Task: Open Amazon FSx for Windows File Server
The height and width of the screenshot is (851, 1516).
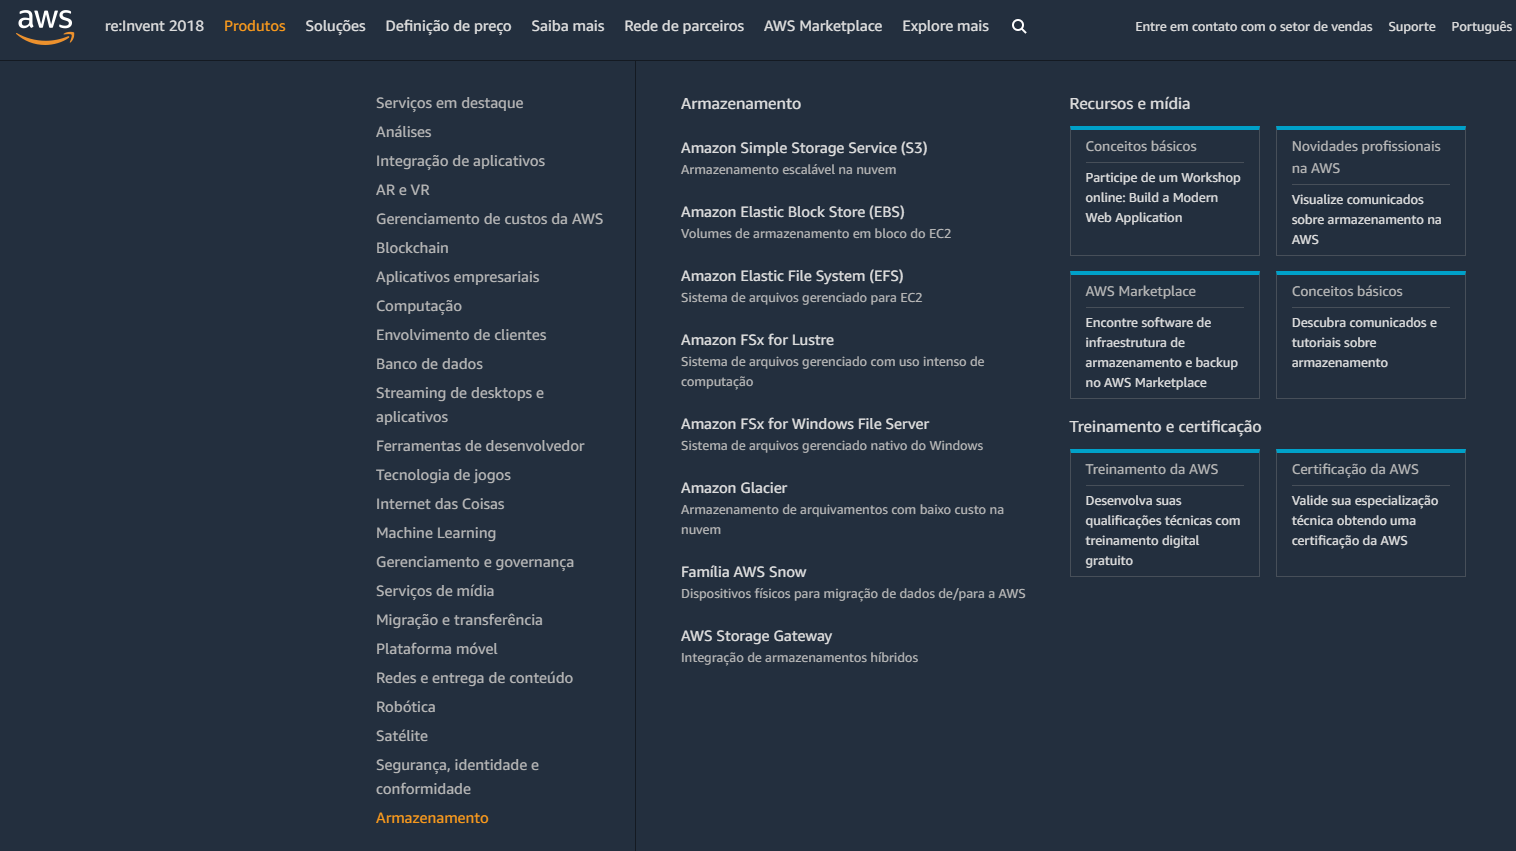Action: point(805,424)
